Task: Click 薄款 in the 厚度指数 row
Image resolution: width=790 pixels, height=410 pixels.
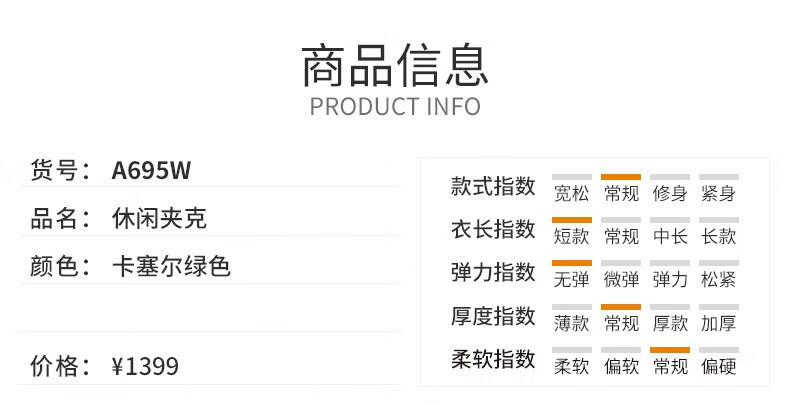Action: point(571,323)
